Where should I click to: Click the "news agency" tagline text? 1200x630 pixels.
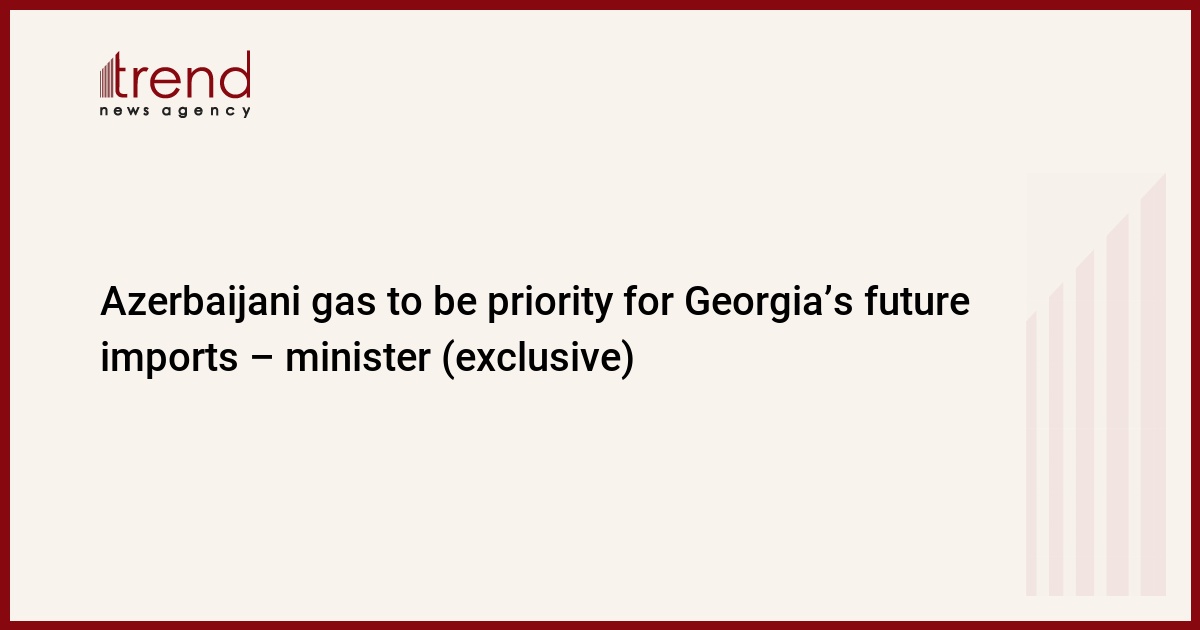coord(175,111)
